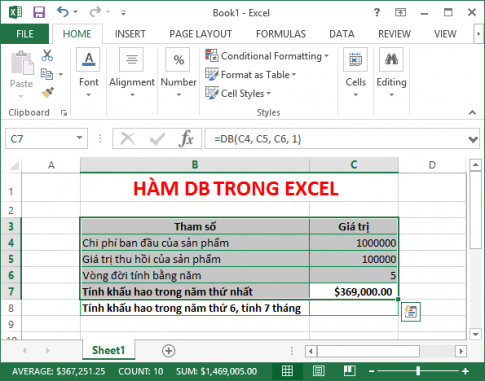Viewport: 485px width, 381px height.
Task: Open the VIEW tab
Action: click(x=445, y=34)
